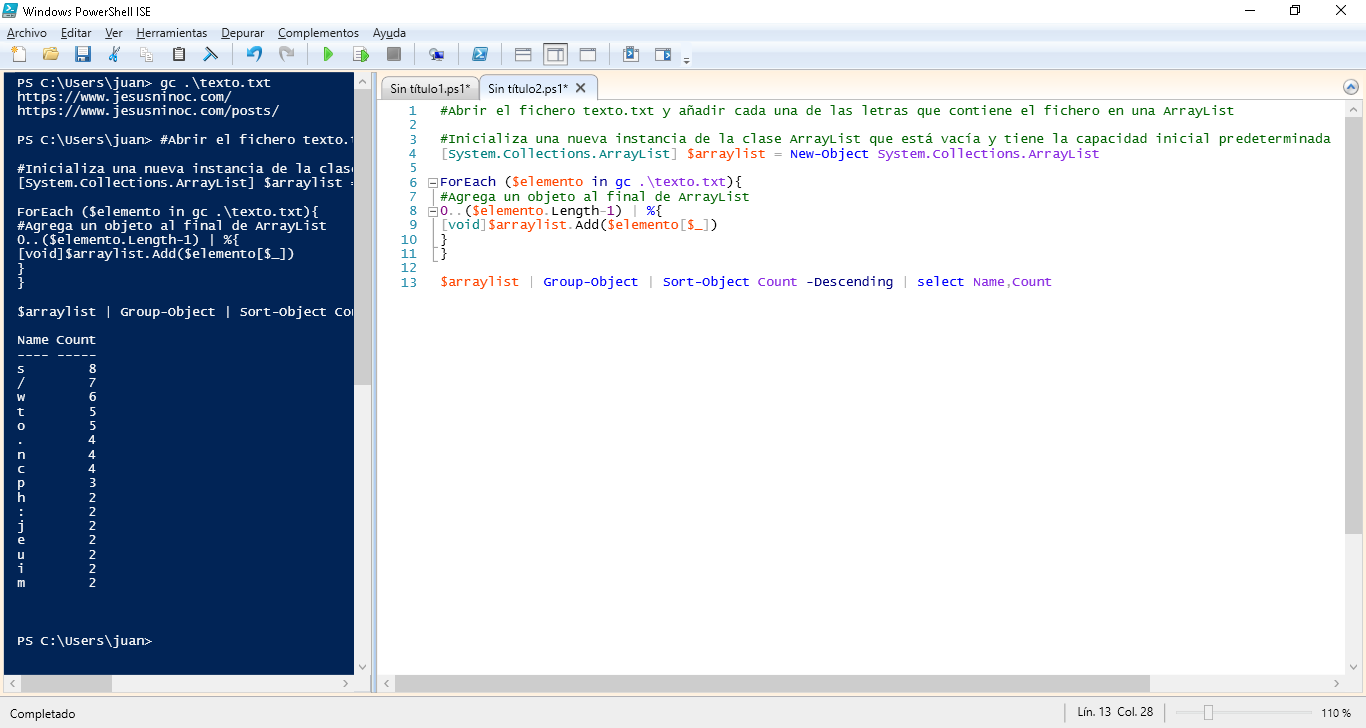Stop operation with the square stop icon
The height and width of the screenshot is (728, 1366).
point(394,54)
